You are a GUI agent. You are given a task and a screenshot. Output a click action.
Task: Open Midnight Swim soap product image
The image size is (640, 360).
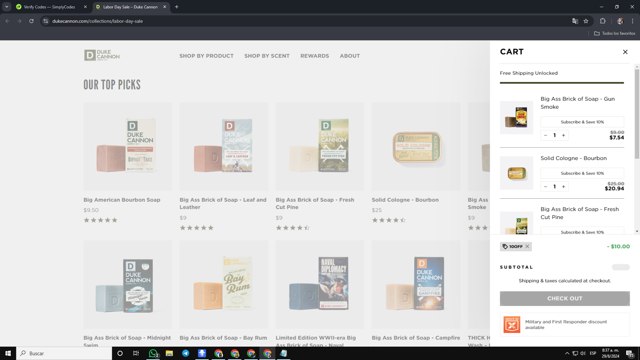tap(128, 284)
